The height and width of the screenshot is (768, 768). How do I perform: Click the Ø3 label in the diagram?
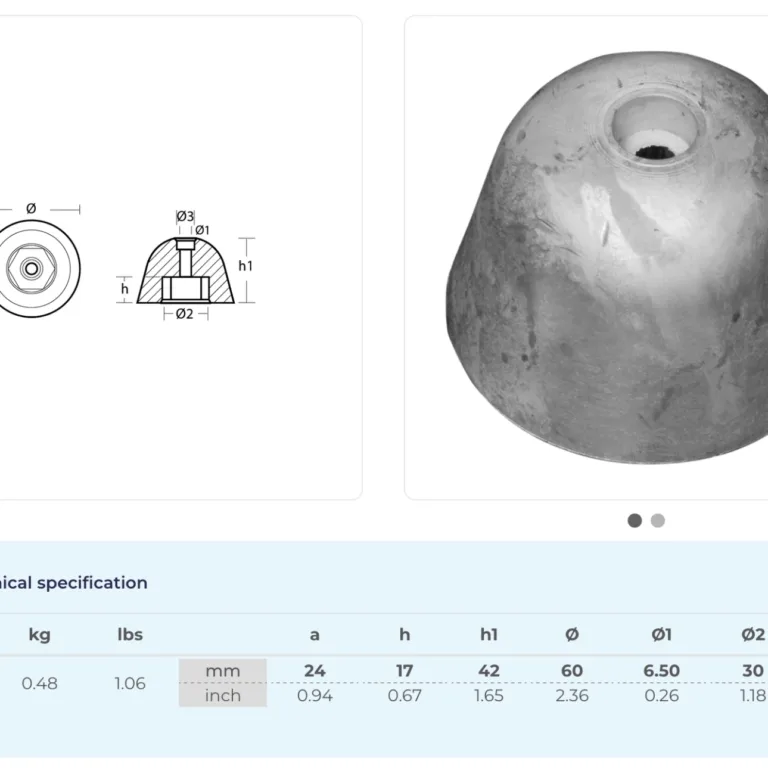[x=185, y=216]
